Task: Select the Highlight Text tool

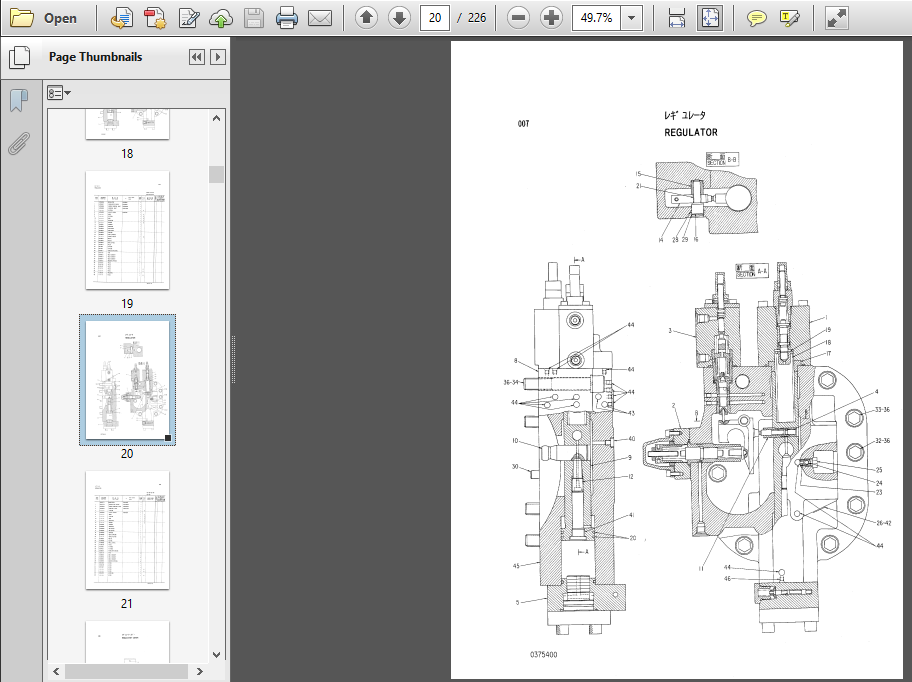Action: (x=789, y=18)
